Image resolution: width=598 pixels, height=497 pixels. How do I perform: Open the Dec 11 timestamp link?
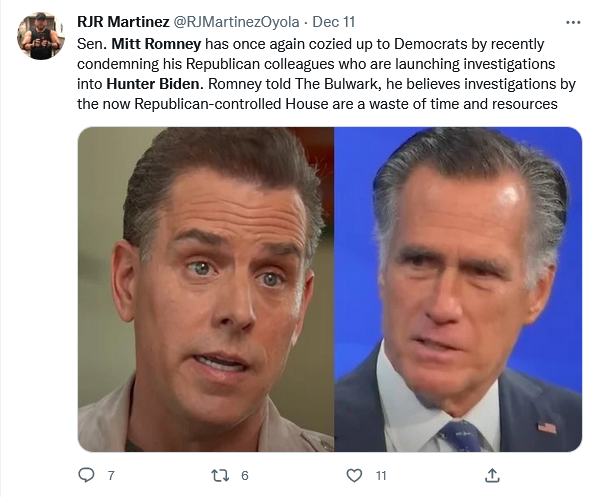(x=334, y=22)
